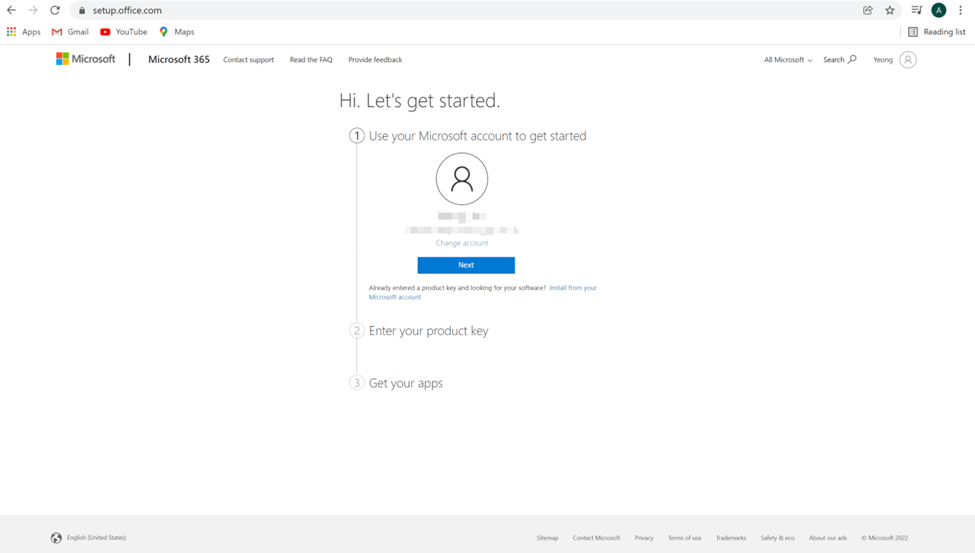The width and height of the screenshot is (975, 553).
Task: Open the Gmail bookmark
Action: point(70,32)
